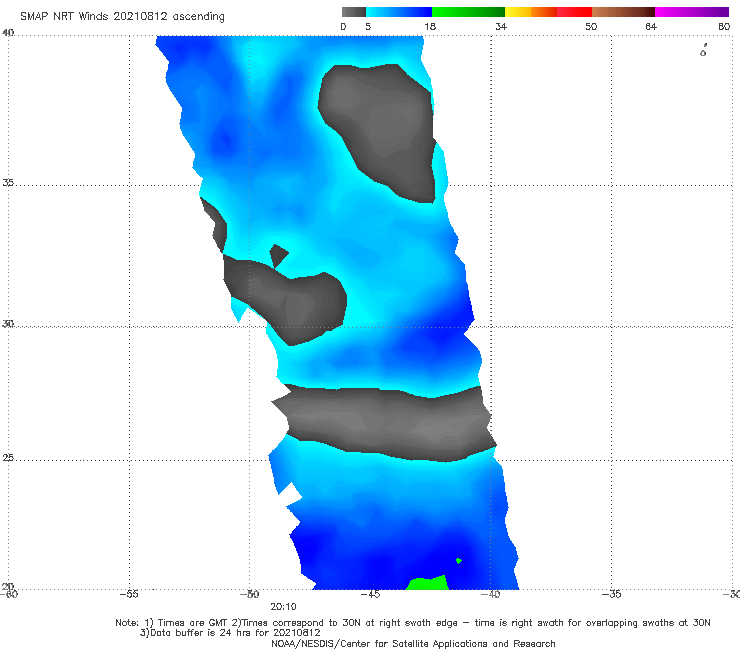Screen dimensions: 740x650
Task: Click the longitude axis label '-55'
Action: point(129,594)
